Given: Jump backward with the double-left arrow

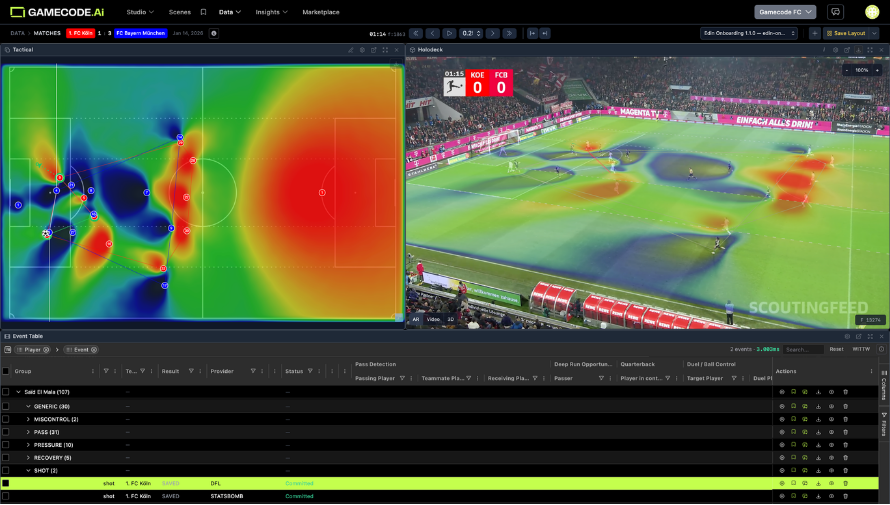Looking at the screenshot, I should [415, 33].
